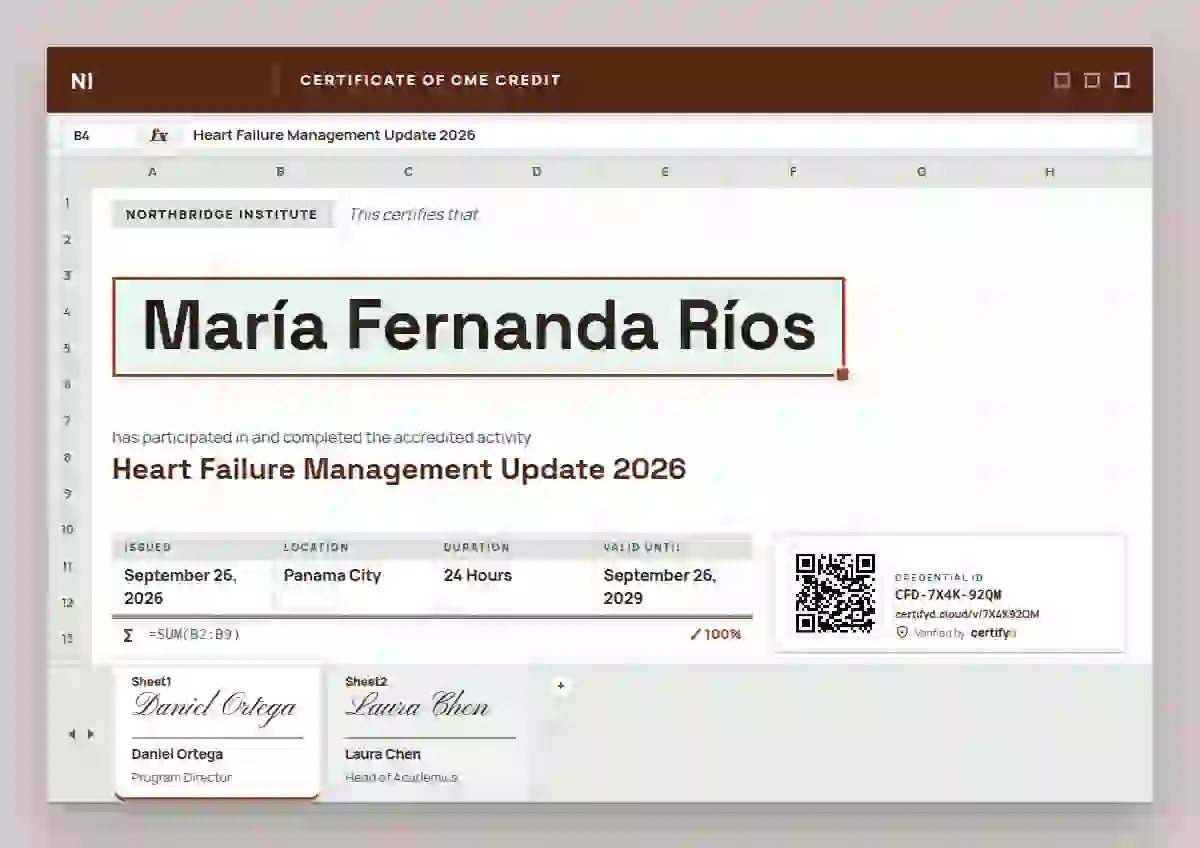Select the María Fernanda Ríos name cell
The image size is (1200, 848).
479,327
